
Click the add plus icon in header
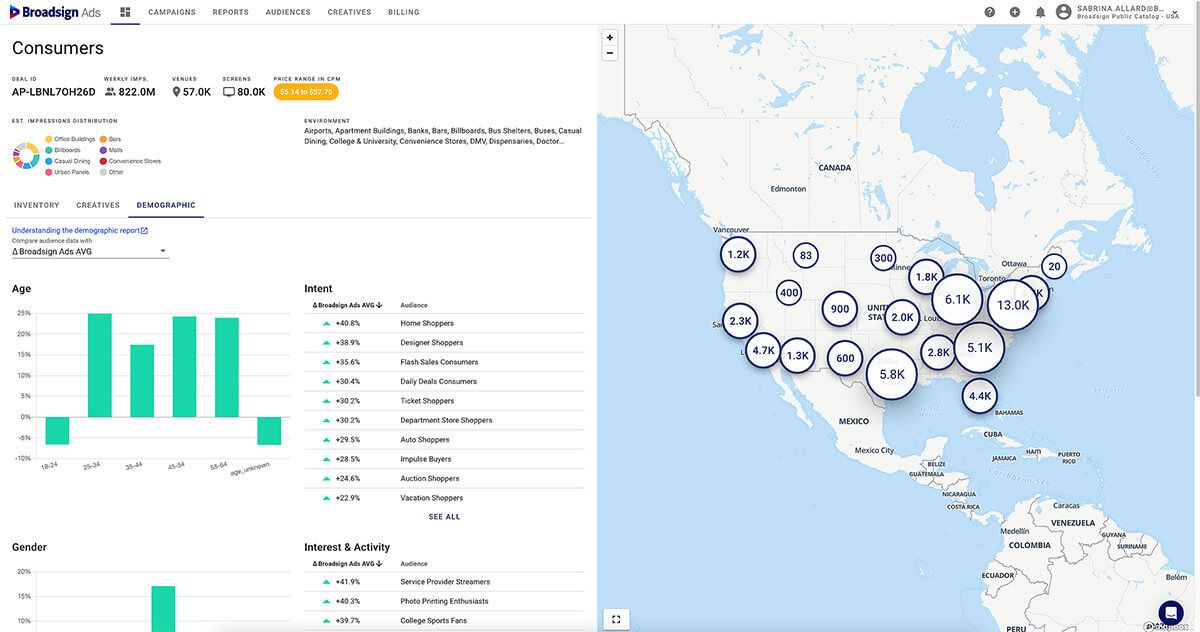(x=1015, y=12)
